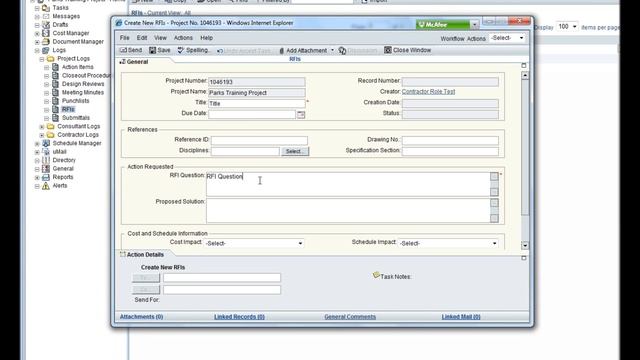The width and height of the screenshot is (640, 360).
Task: Click the General icon in the tree
Action: 46,169
